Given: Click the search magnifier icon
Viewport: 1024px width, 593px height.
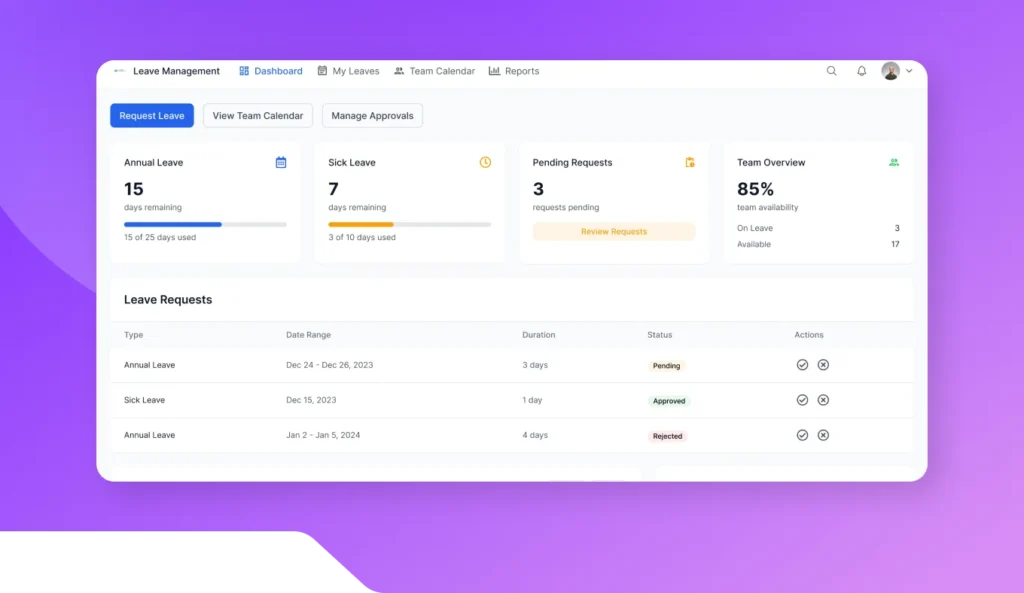Looking at the screenshot, I should click(x=831, y=71).
